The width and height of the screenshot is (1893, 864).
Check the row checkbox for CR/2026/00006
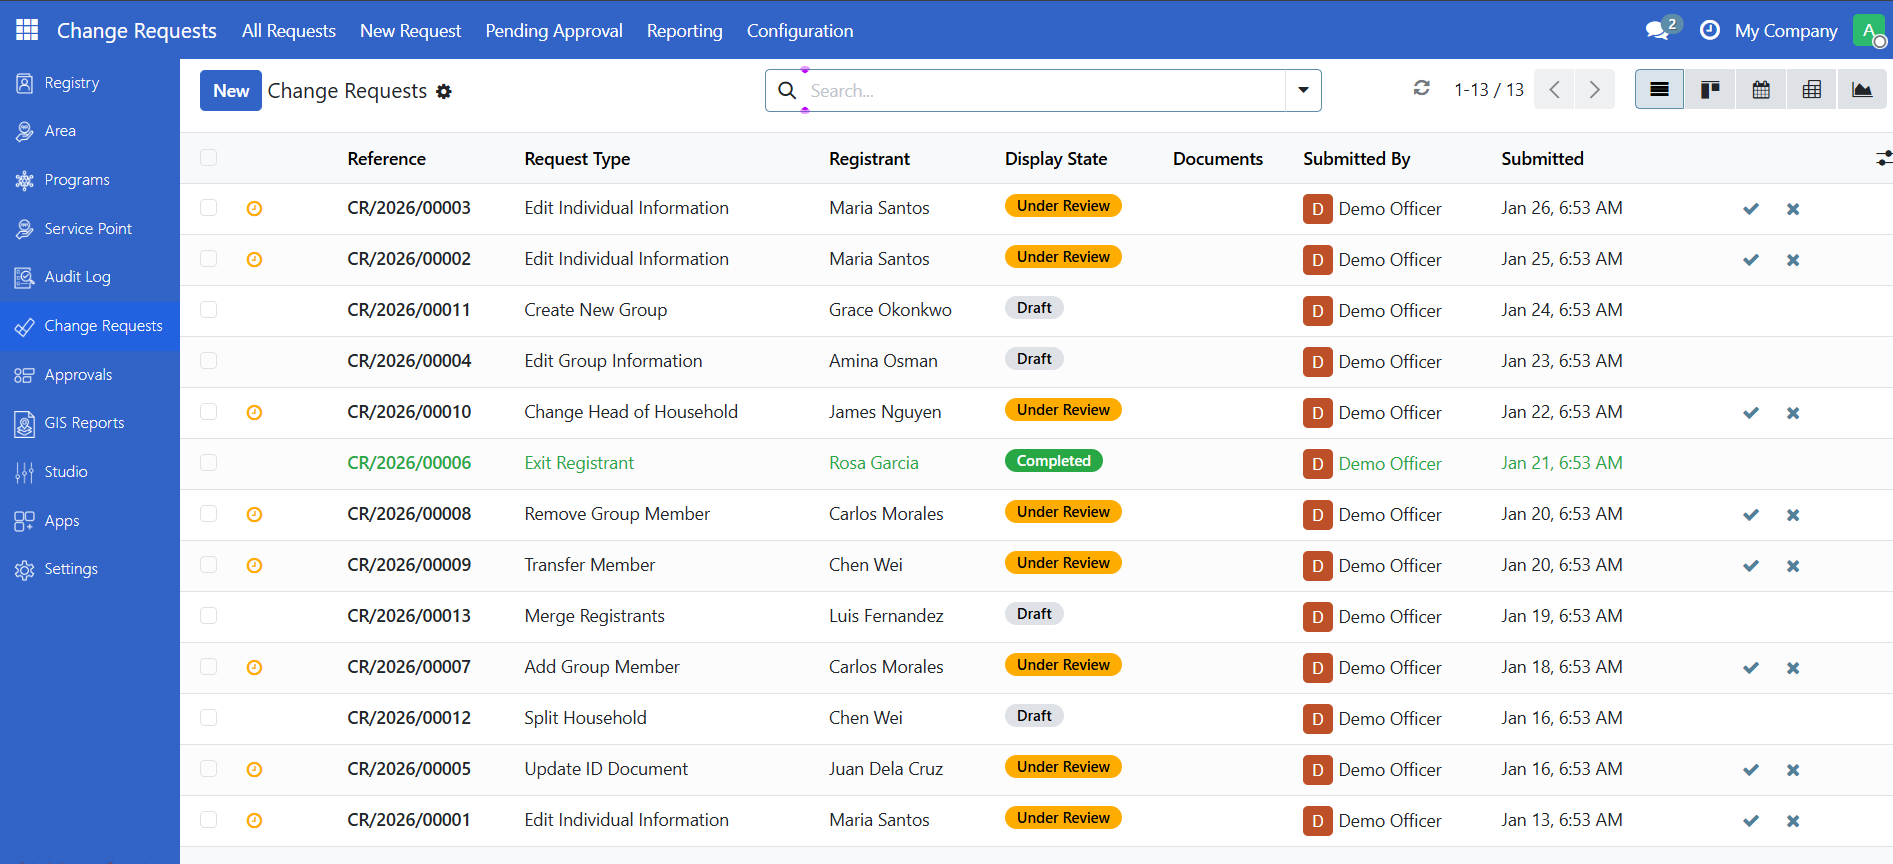tap(208, 463)
